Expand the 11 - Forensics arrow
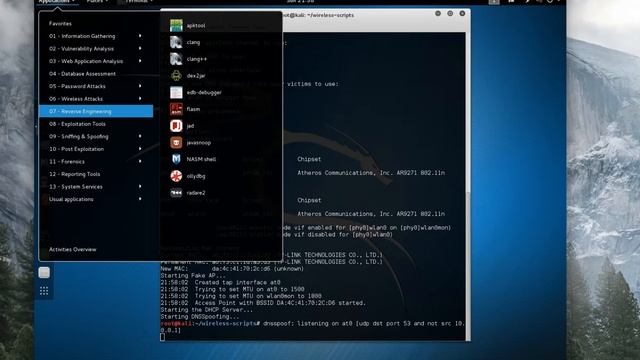640x360 pixels. click(x=140, y=162)
